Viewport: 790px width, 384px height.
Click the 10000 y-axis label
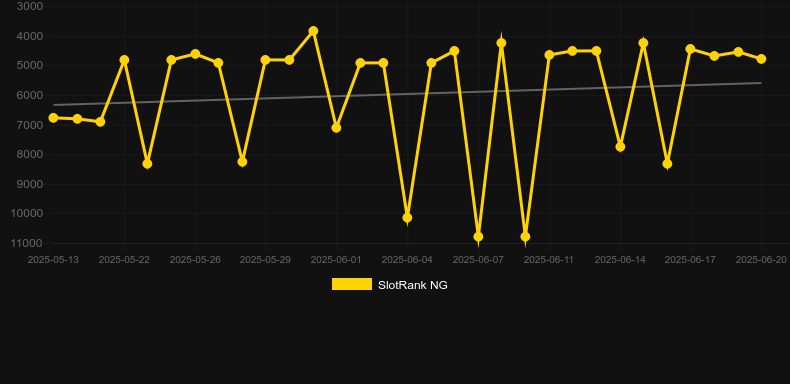click(27, 214)
